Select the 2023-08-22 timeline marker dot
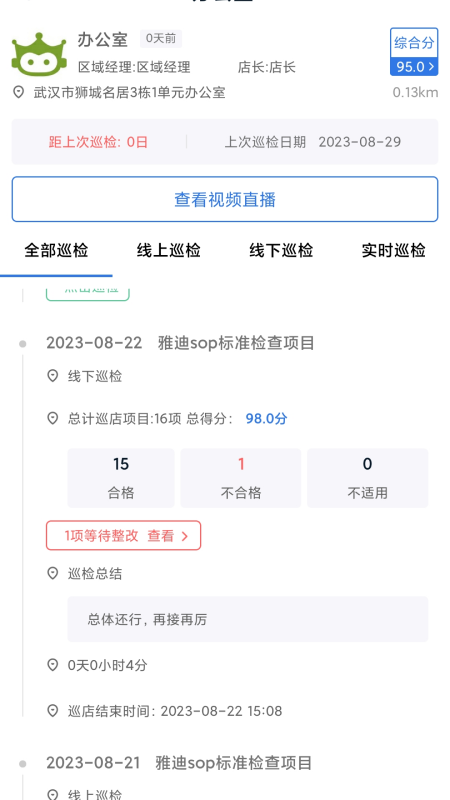Viewport: 450px width, 800px height. tap(22, 344)
